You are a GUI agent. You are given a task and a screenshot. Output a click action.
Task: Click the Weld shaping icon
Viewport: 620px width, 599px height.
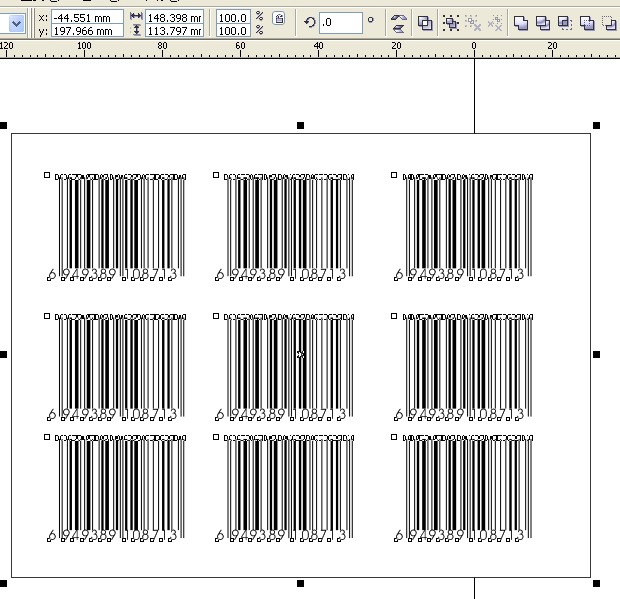[x=521, y=22]
